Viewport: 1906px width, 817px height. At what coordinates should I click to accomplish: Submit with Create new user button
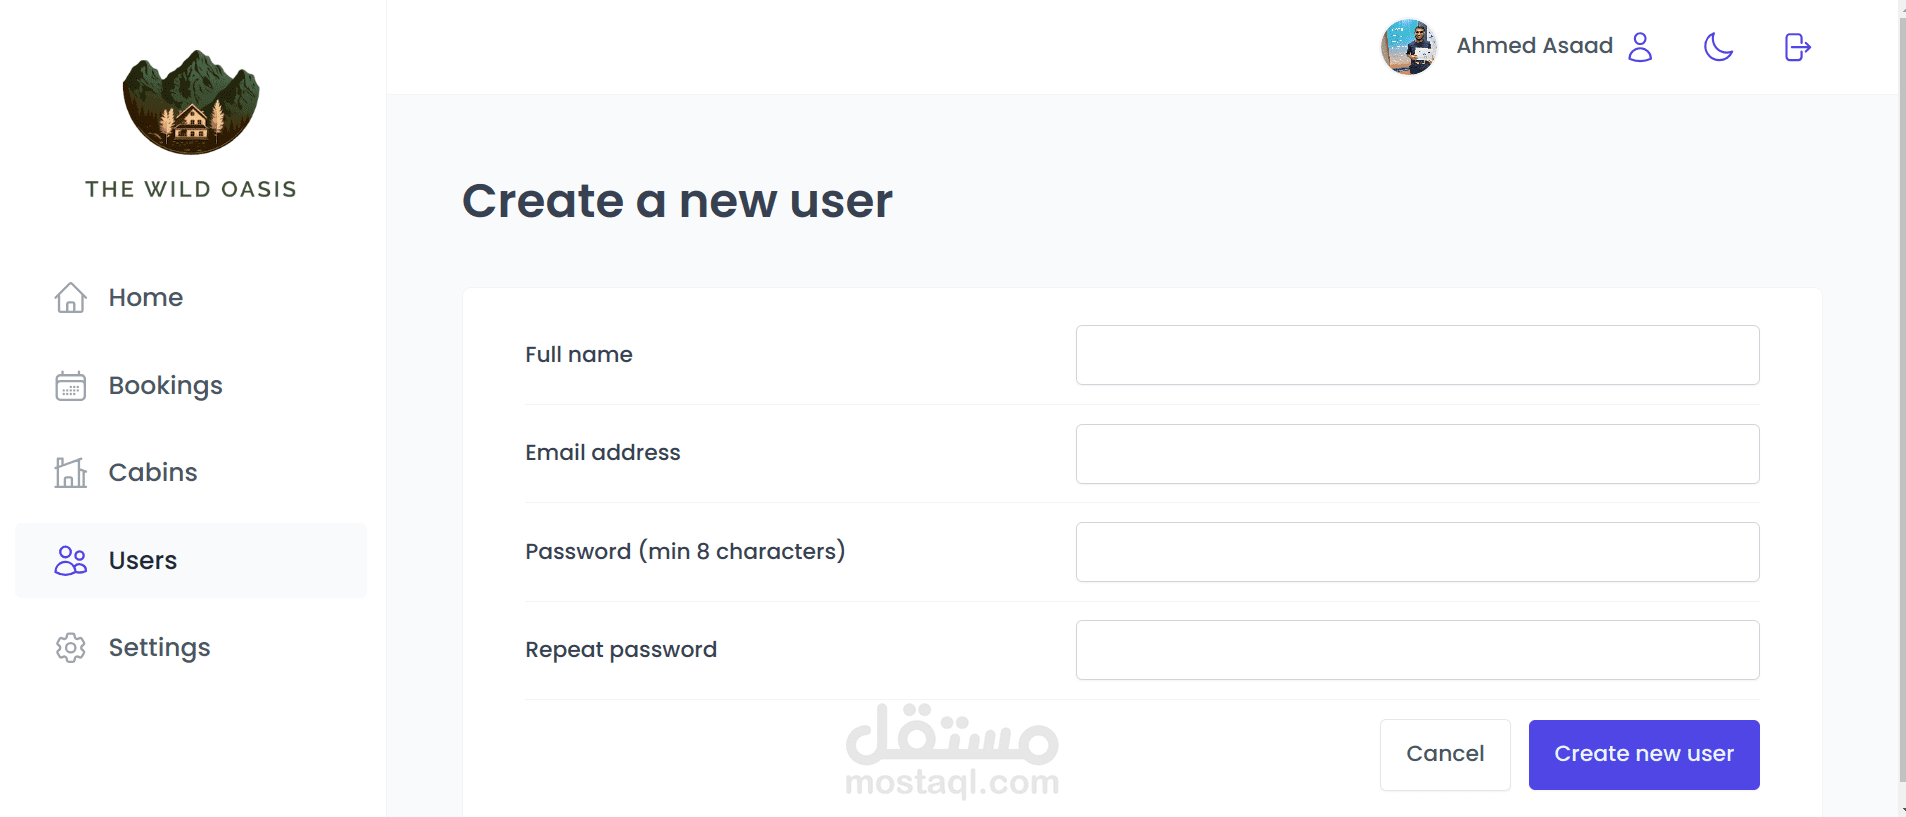(x=1643, y=754)
